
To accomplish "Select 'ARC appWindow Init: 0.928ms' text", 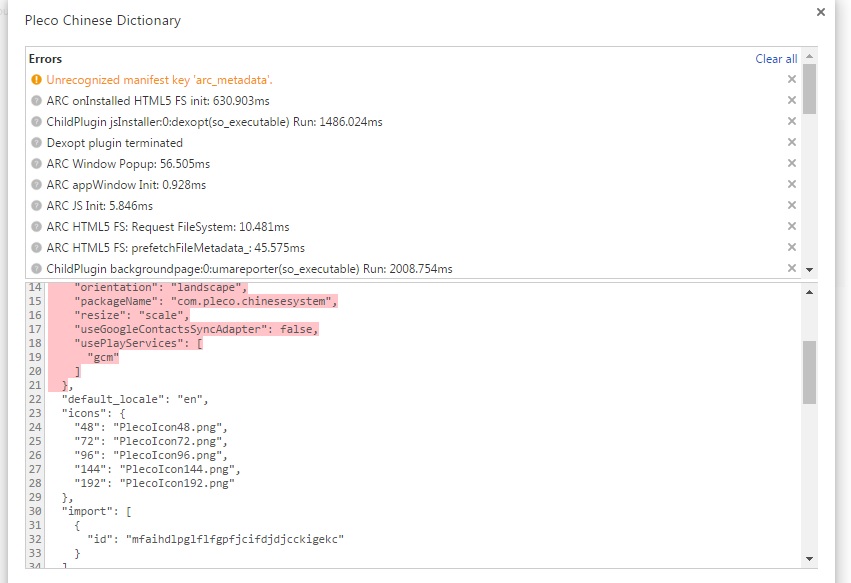I will click(126, 185).
